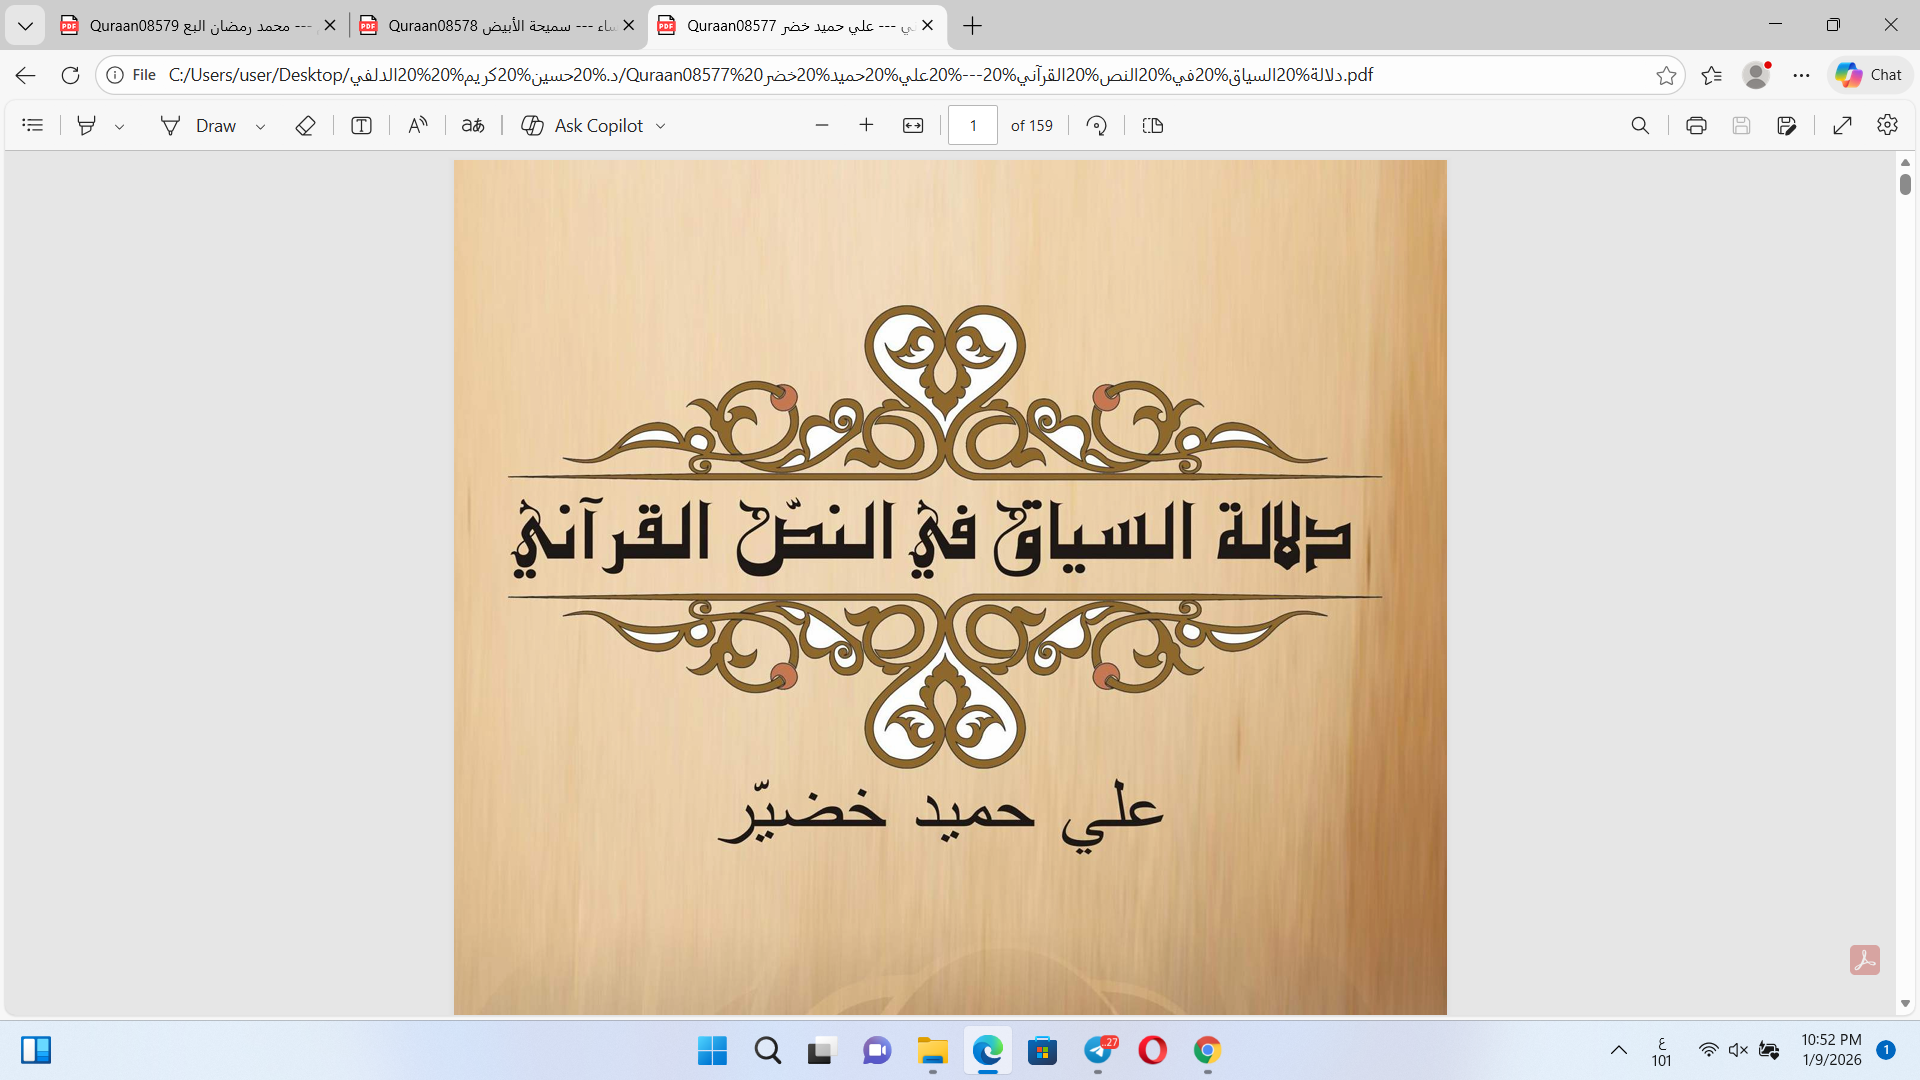Screen dimensions: 1920x1080
Task: Enter full screen mode
Action: click(x=1842, y=125)
